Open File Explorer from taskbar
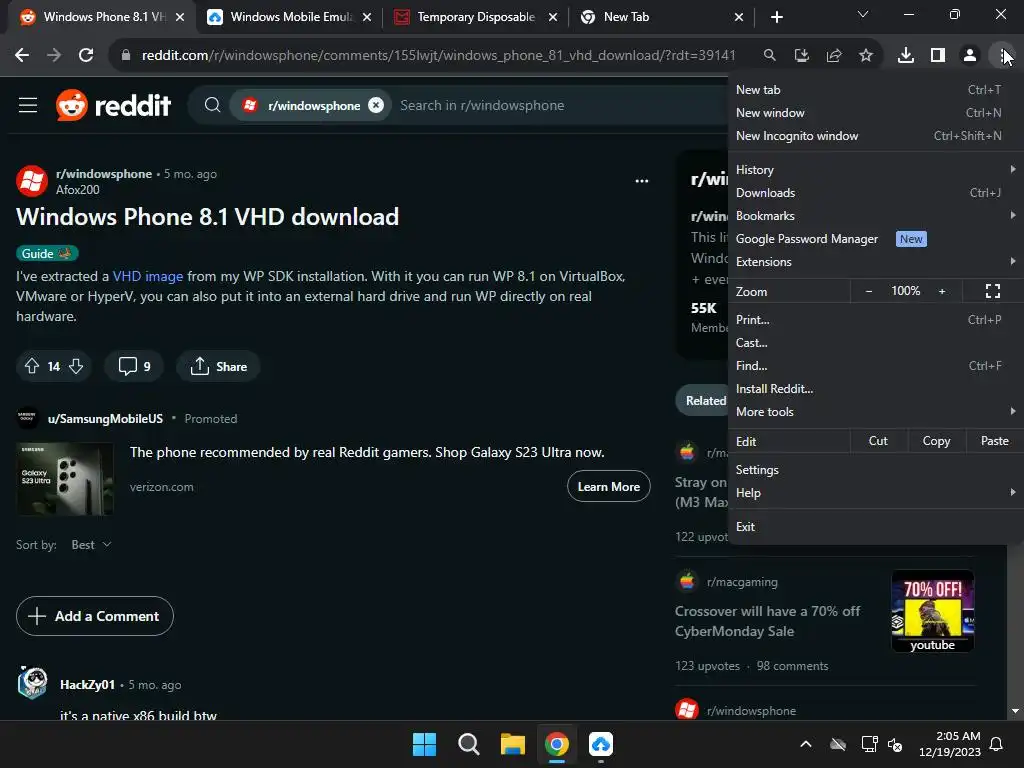This screenshot has width=1024, height=768. (x=513, y=744)
